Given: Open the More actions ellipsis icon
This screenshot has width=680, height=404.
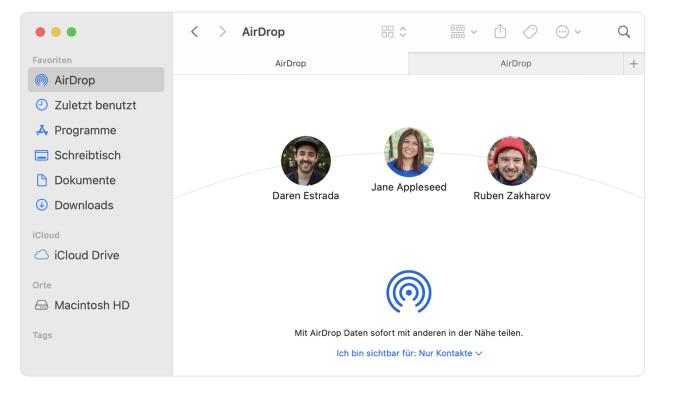Looking at the screenshot, I should (562, 32).
